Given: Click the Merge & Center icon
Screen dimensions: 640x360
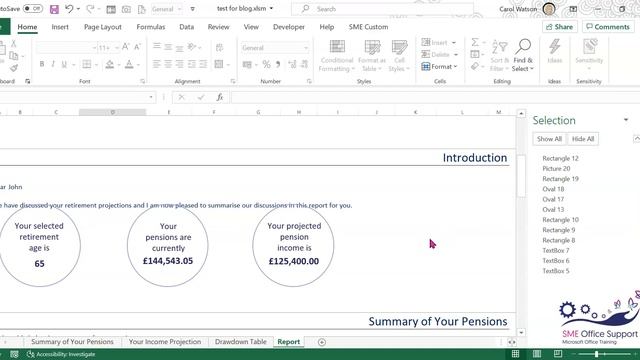Looking at the screenshot, I should click(219, 64).
